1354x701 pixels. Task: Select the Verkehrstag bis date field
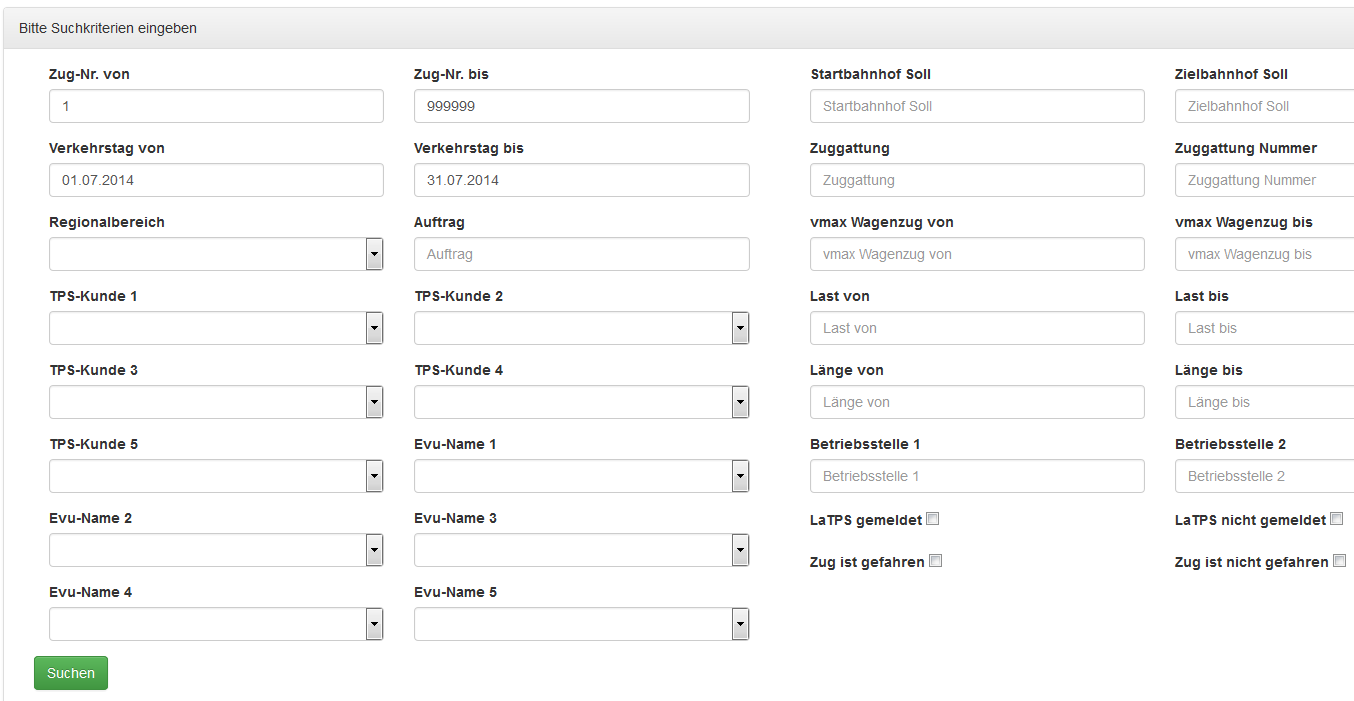pos(582,180)
